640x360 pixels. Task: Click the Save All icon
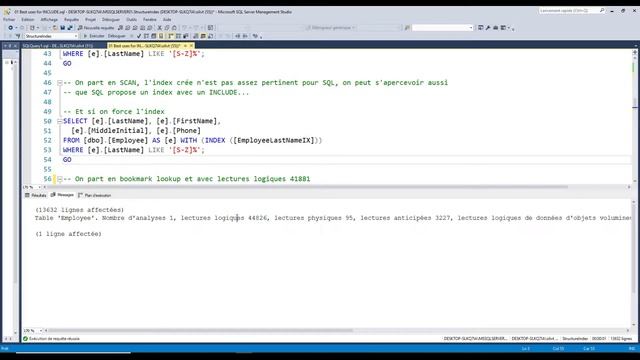pyautogui.click(x=70, y=28)
